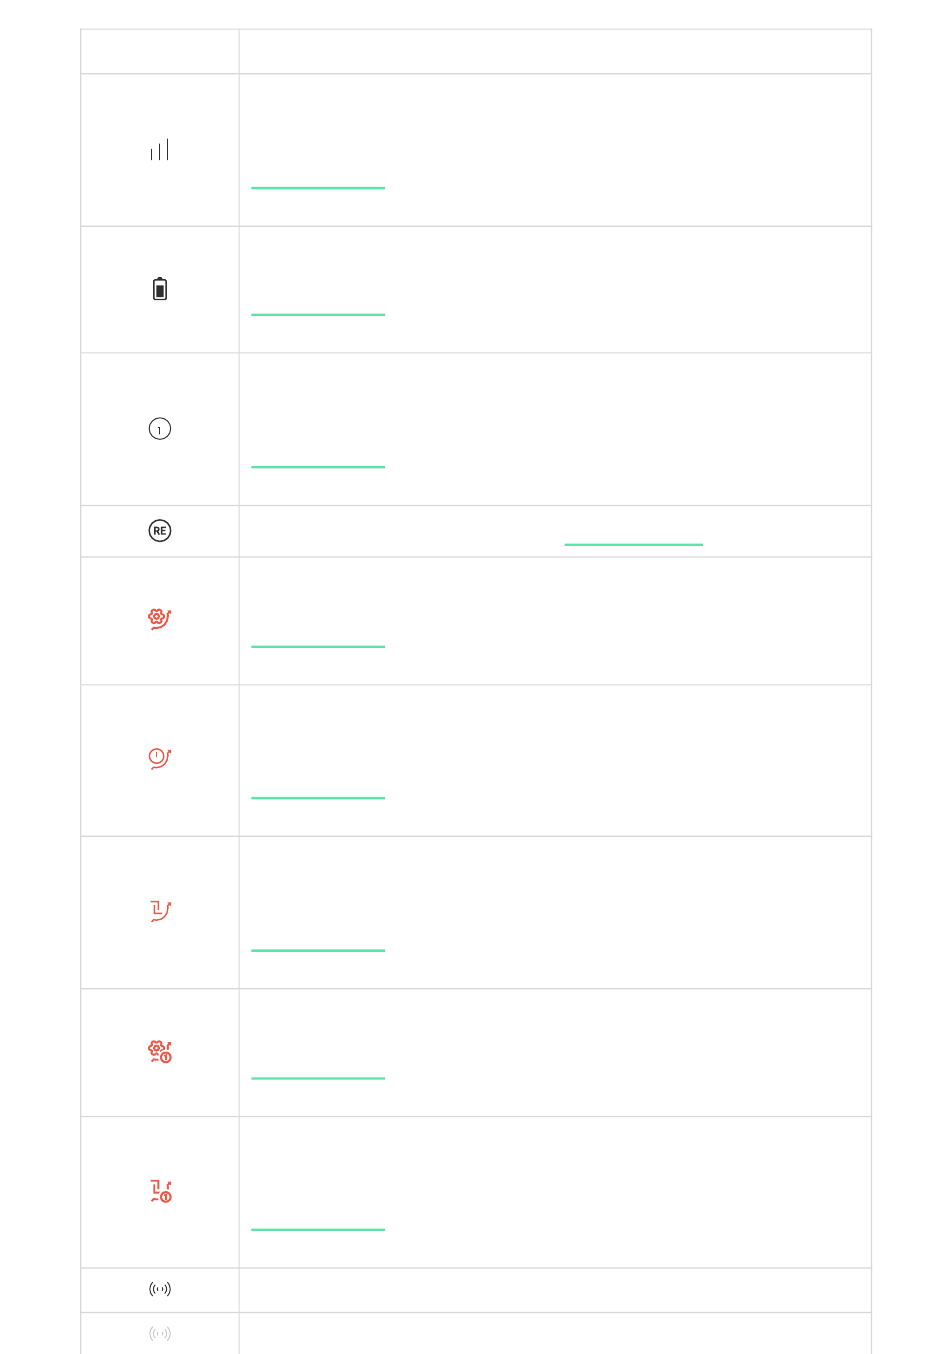Click the red number one with bell icon
The width and height of the screenshot is (950, 1354).
160,911
